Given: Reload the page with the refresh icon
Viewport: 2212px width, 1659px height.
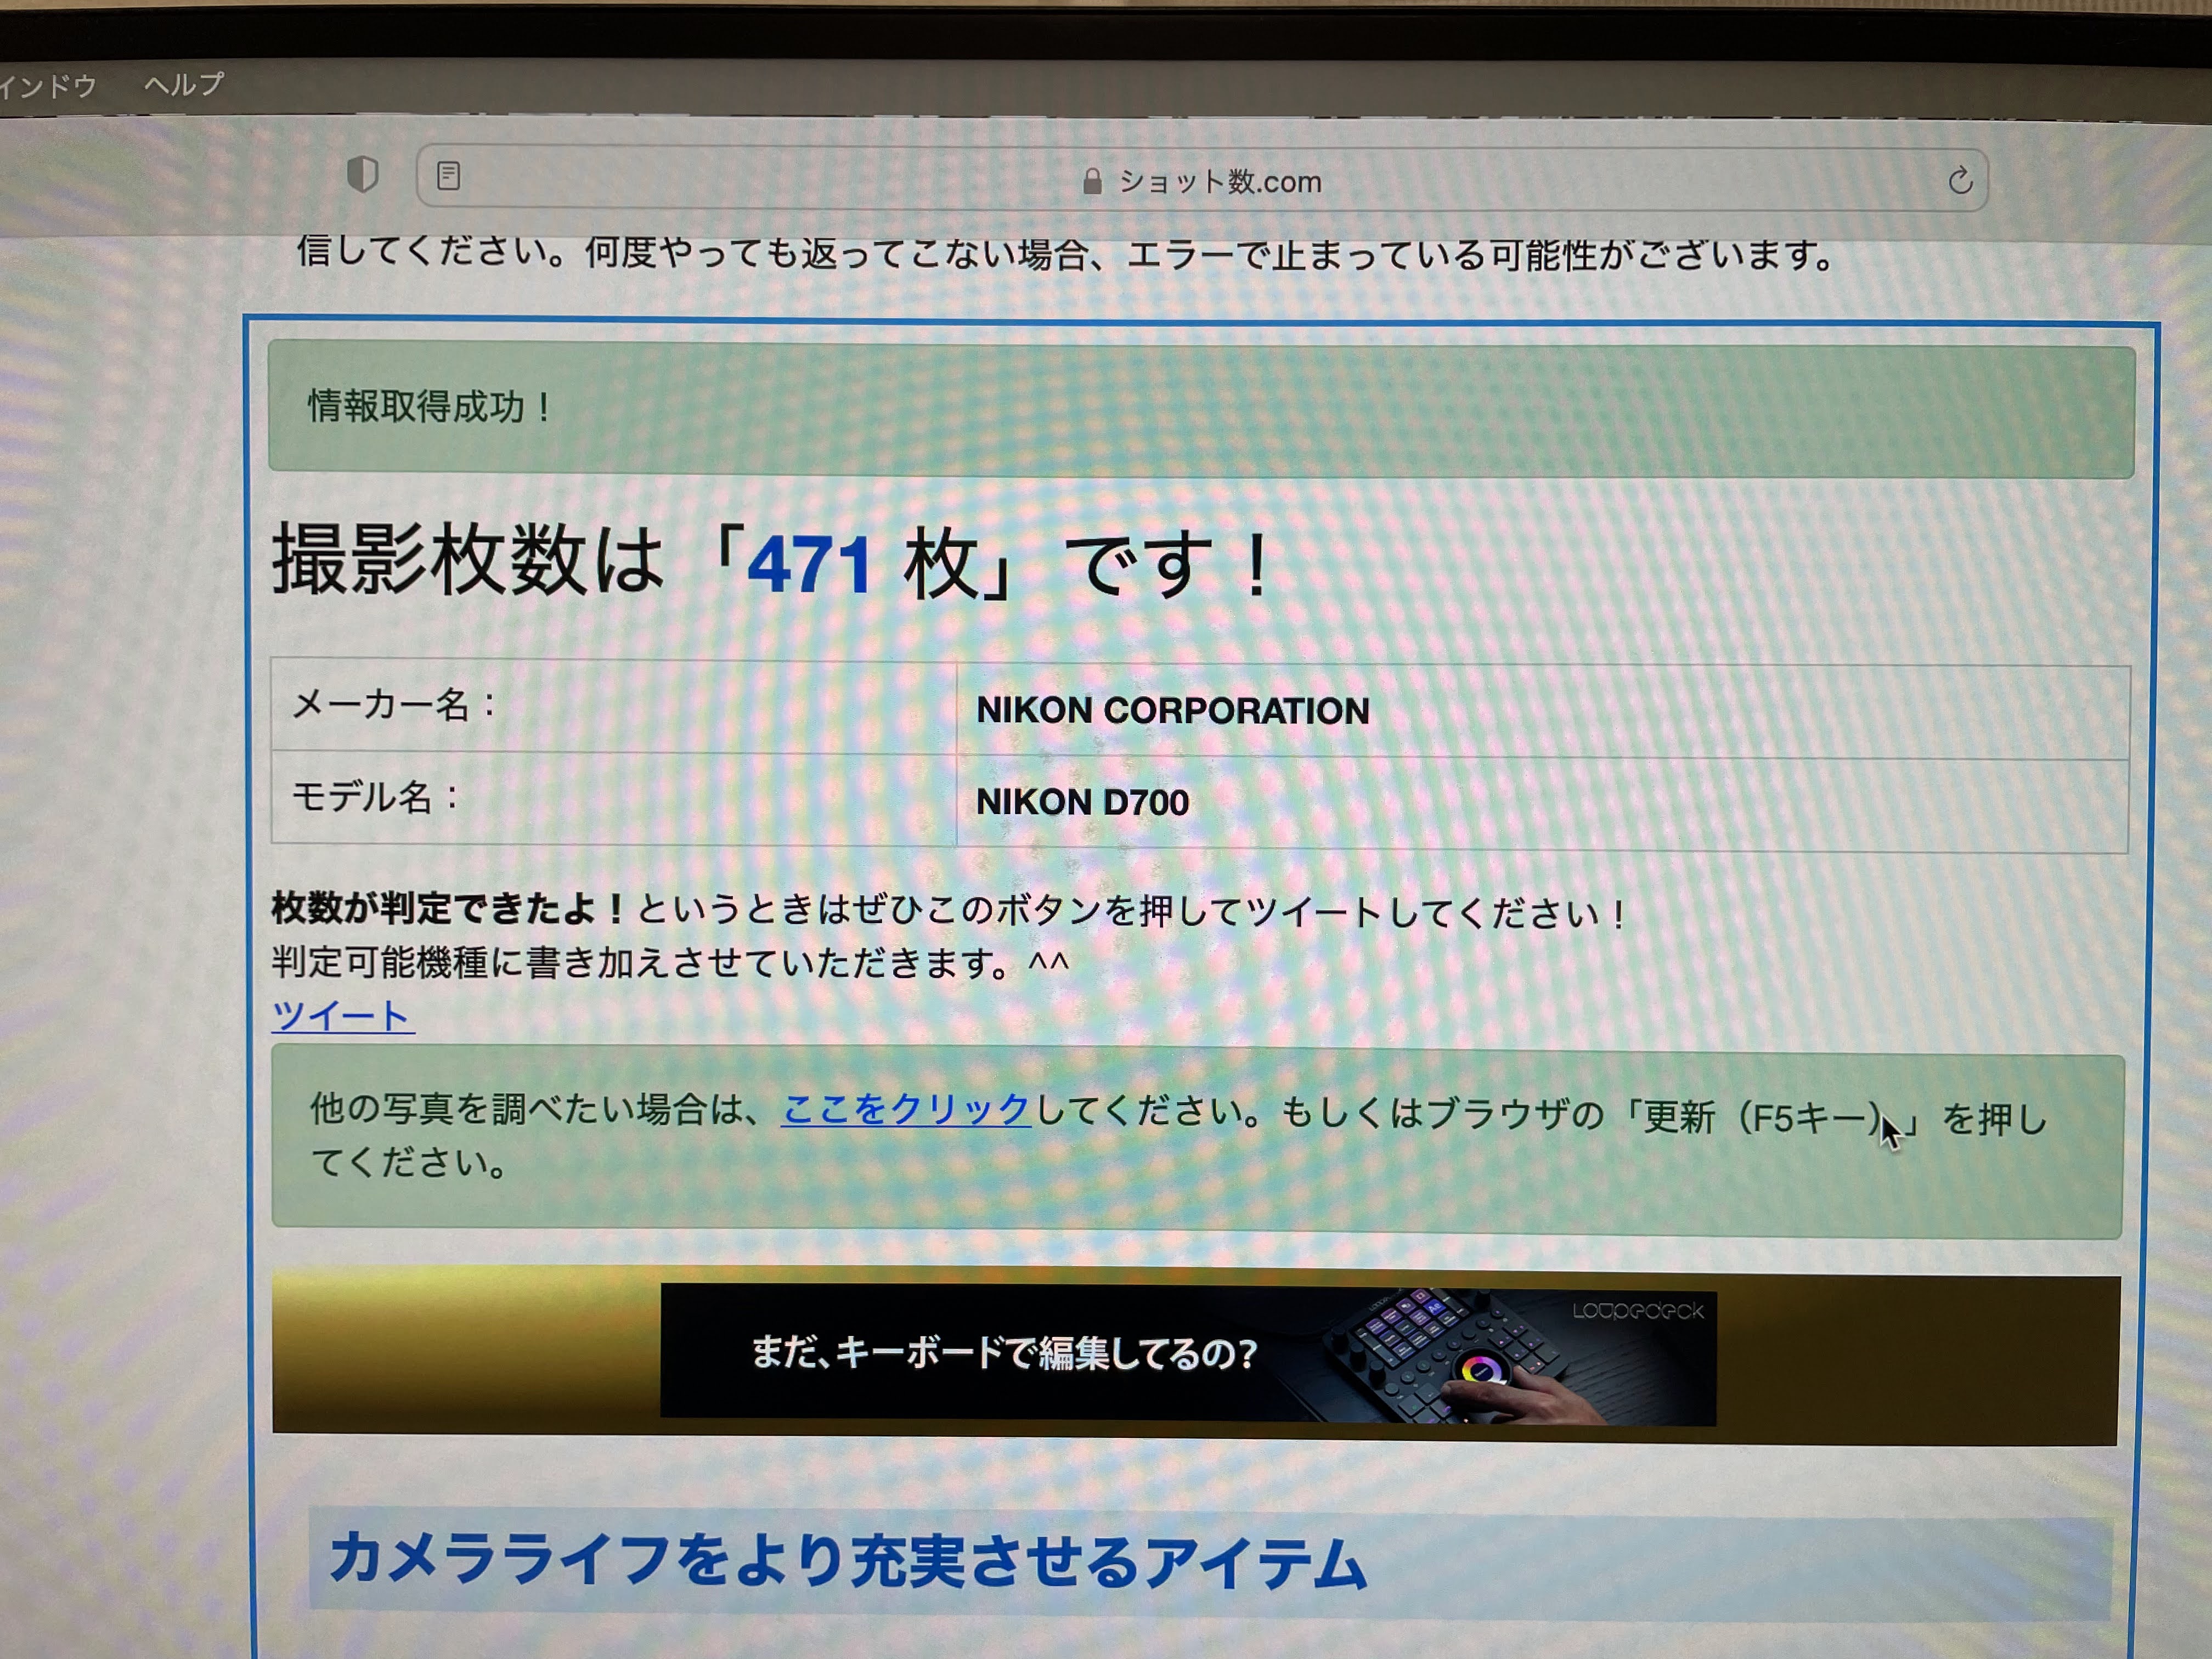Looking at the screenshot, I should 1960,180.
